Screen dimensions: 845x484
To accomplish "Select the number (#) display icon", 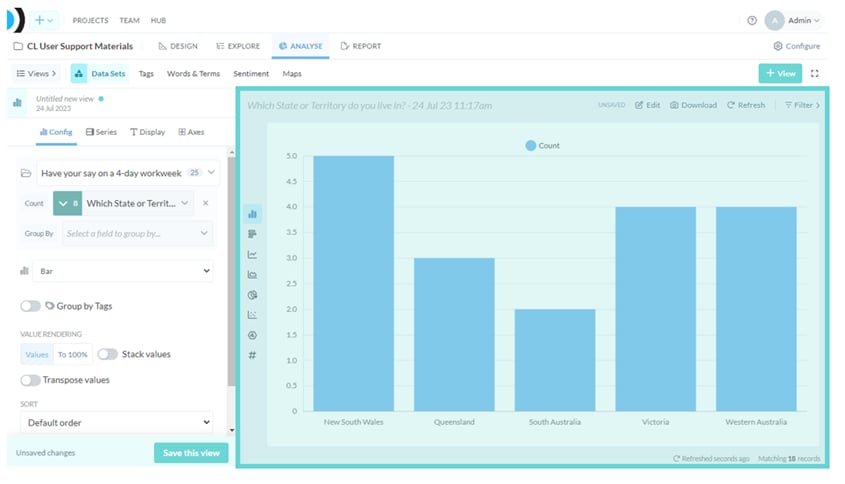I will (x=252, y=355).
